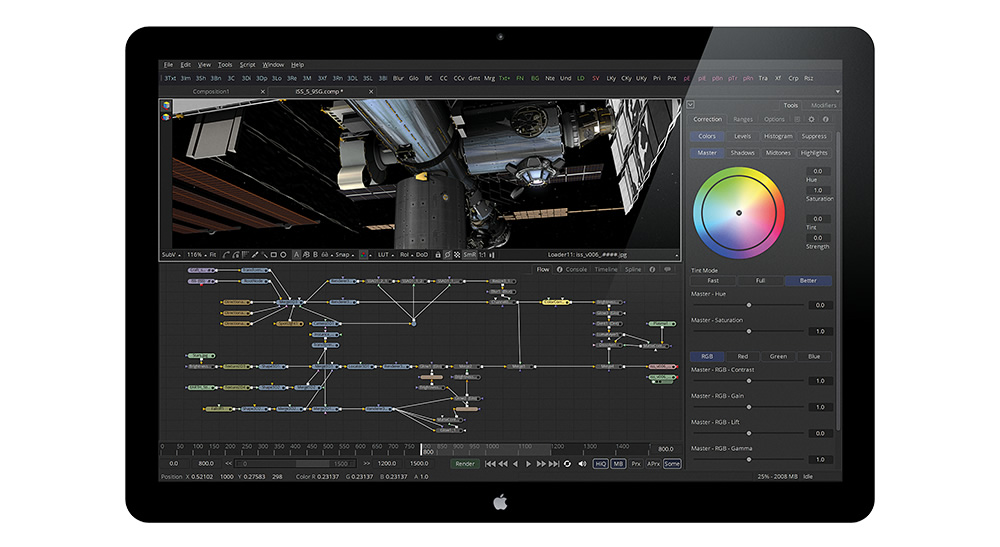Open the color channel dropdown in viewer
The width and height of the screenshot is (1000, 547).
click(x=365, y=254)
